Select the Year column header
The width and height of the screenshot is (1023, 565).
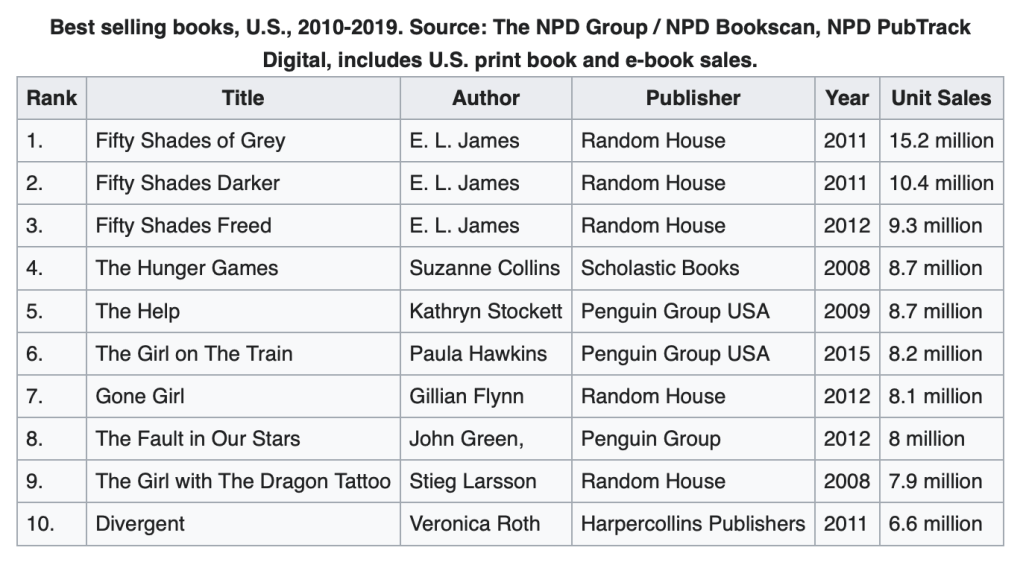click(847, 98)
